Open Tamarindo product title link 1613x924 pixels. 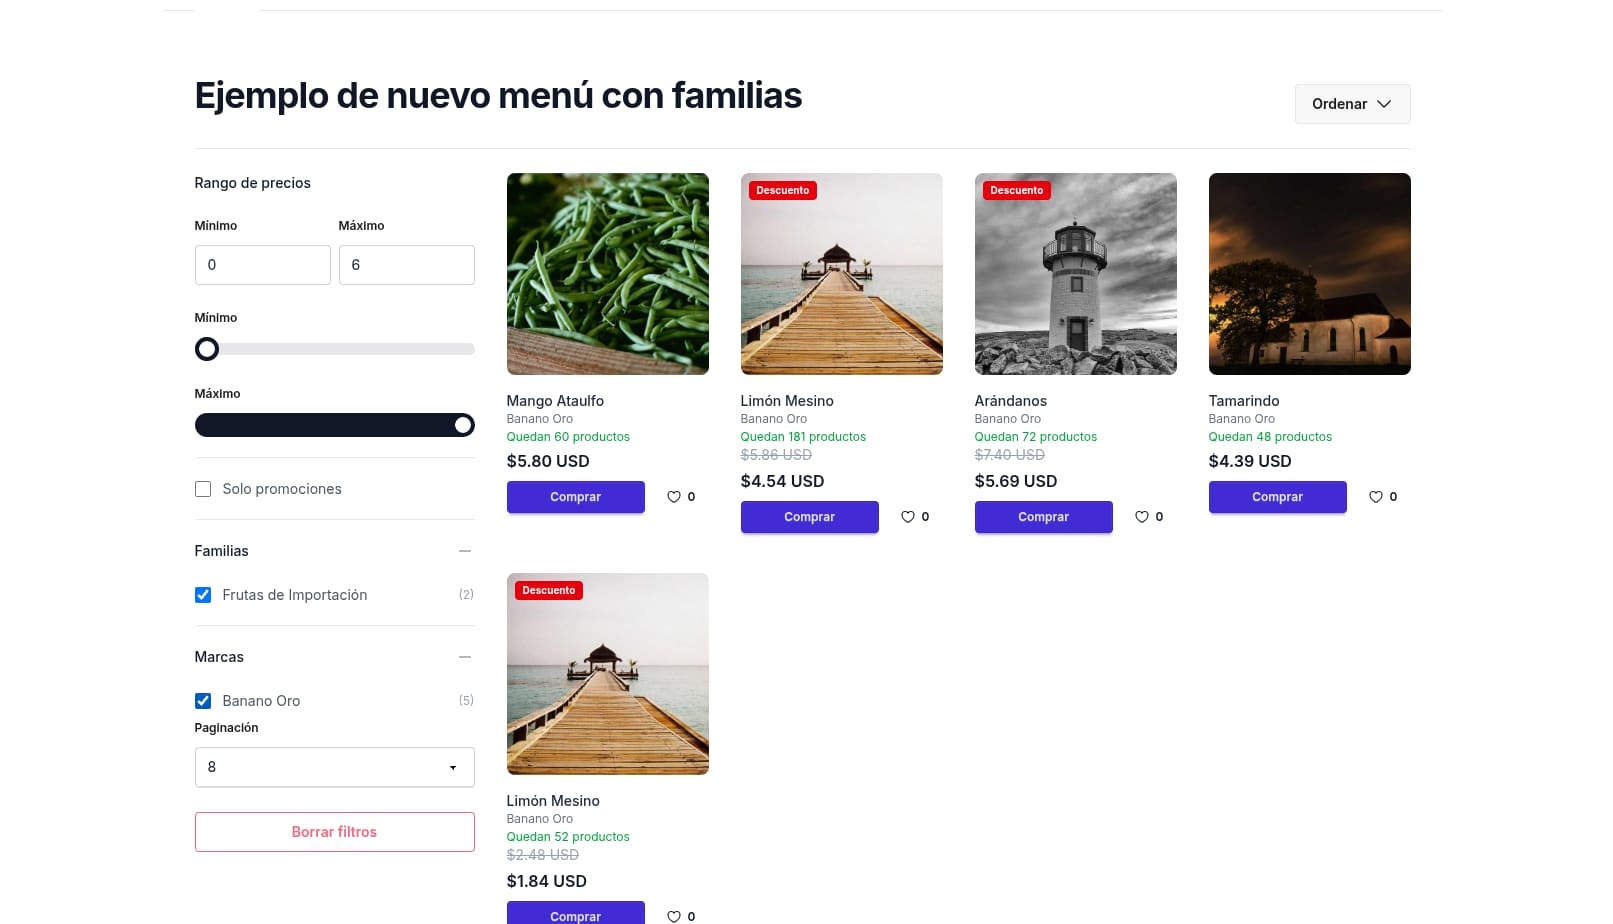pos(1243,401)
